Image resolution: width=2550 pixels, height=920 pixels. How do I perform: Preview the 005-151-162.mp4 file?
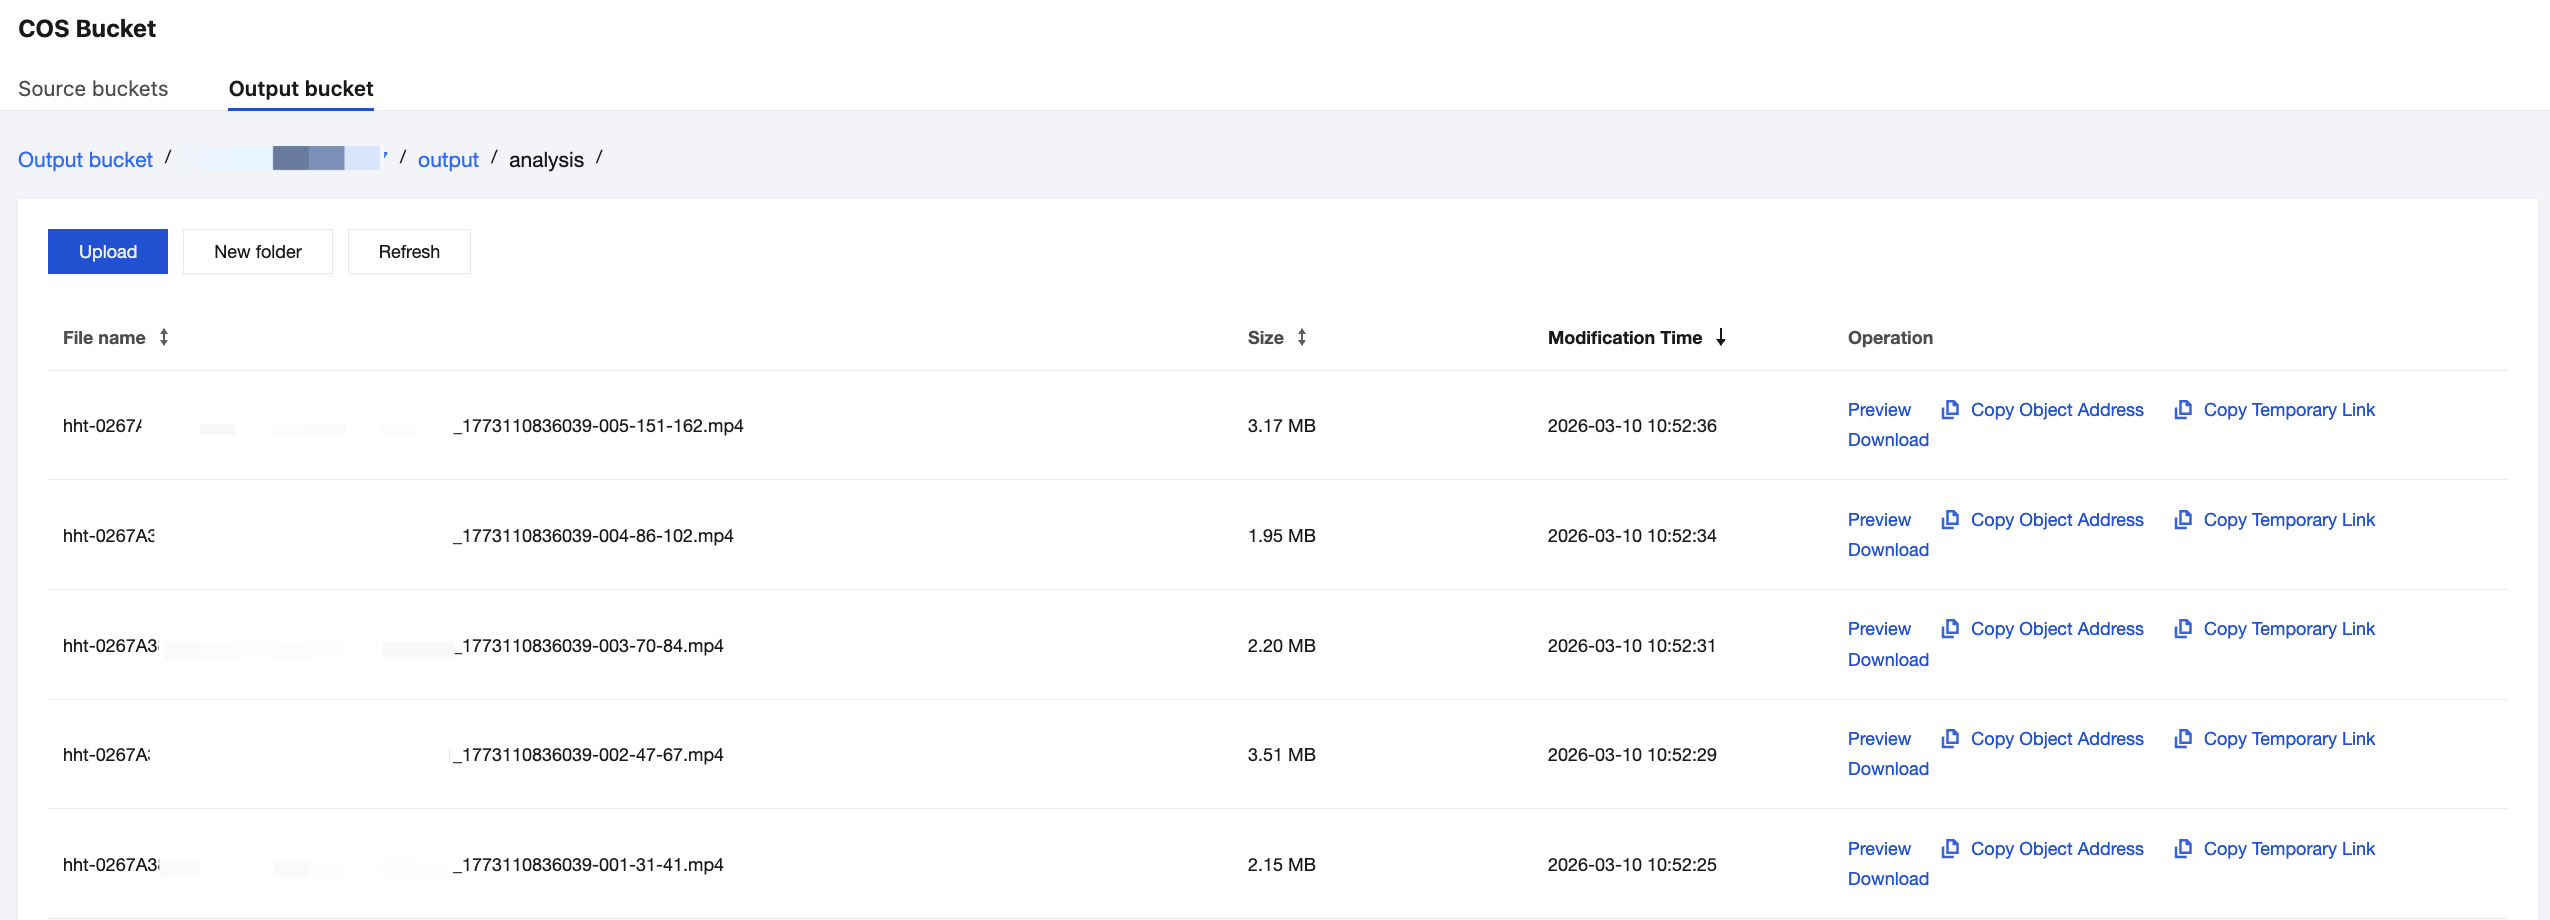click(x=1878, y=410)
